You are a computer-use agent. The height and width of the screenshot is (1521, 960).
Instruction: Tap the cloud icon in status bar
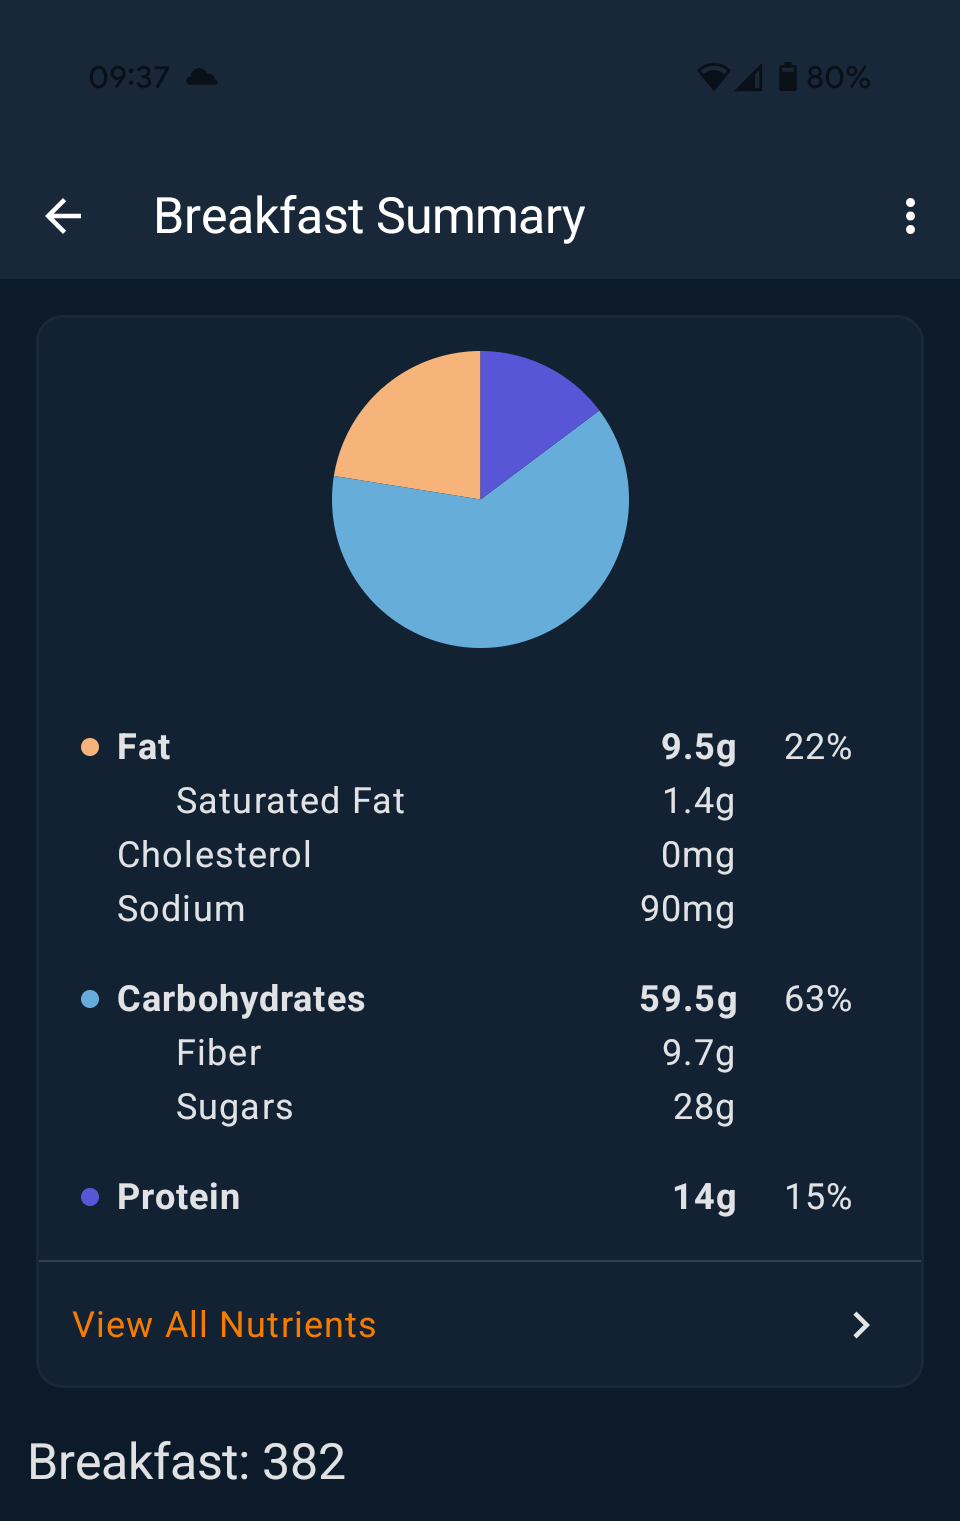[202, 77]
